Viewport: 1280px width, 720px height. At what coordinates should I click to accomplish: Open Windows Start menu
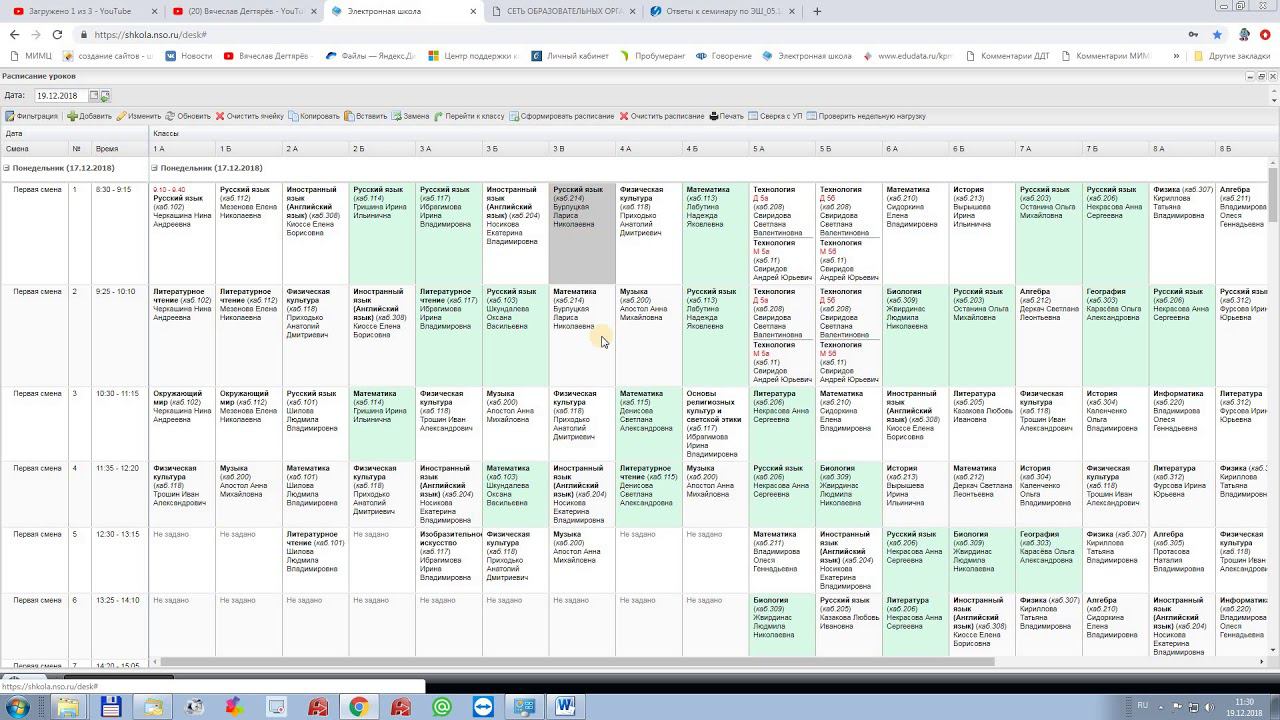point(18,707)
